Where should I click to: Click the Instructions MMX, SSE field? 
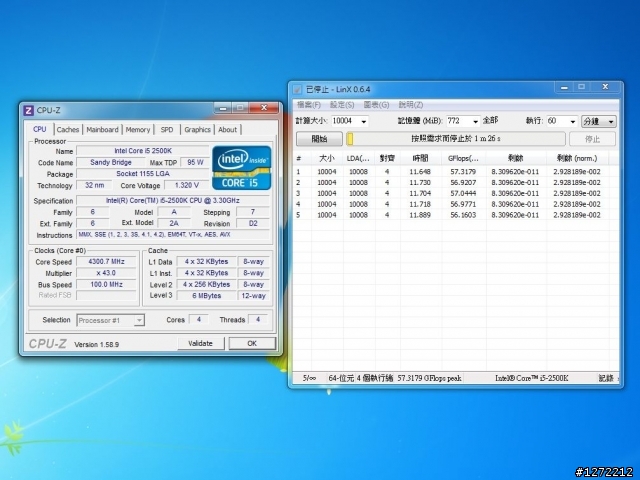(173, 235)
